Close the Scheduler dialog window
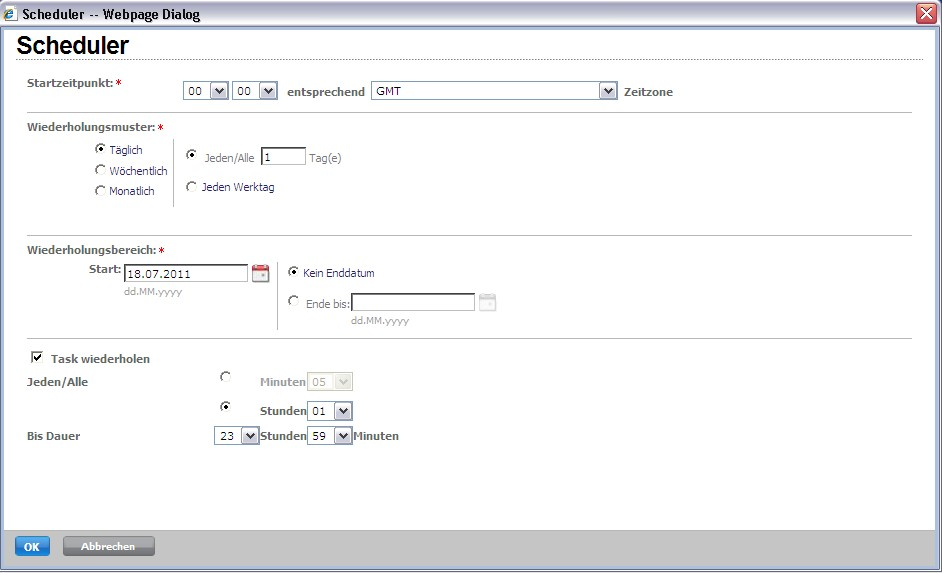The image size is (942, 573). point(926,13)
